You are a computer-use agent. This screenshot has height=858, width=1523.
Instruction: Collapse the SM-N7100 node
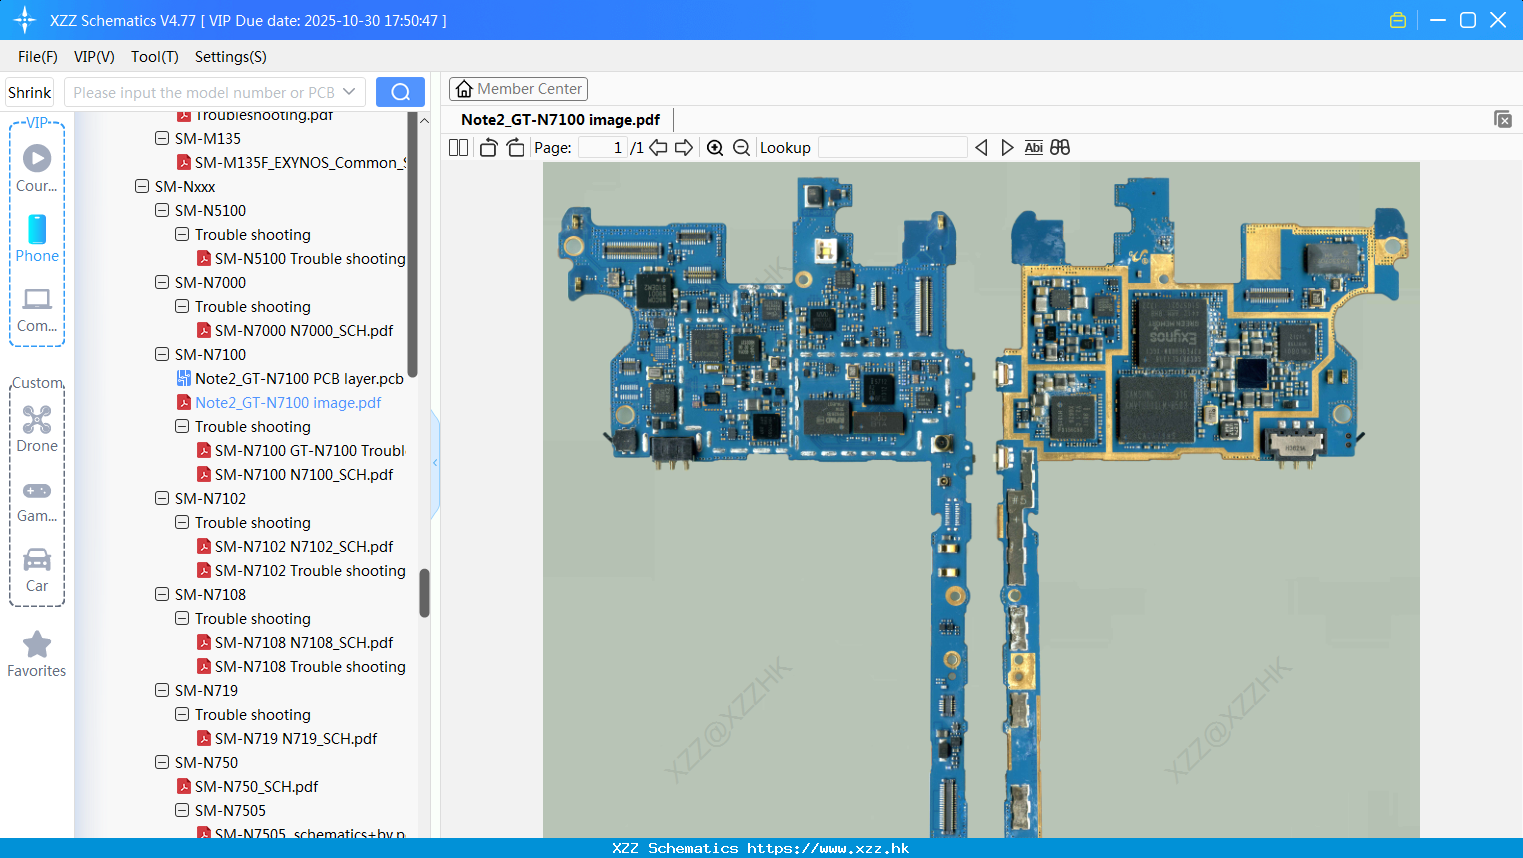[162, 355]
